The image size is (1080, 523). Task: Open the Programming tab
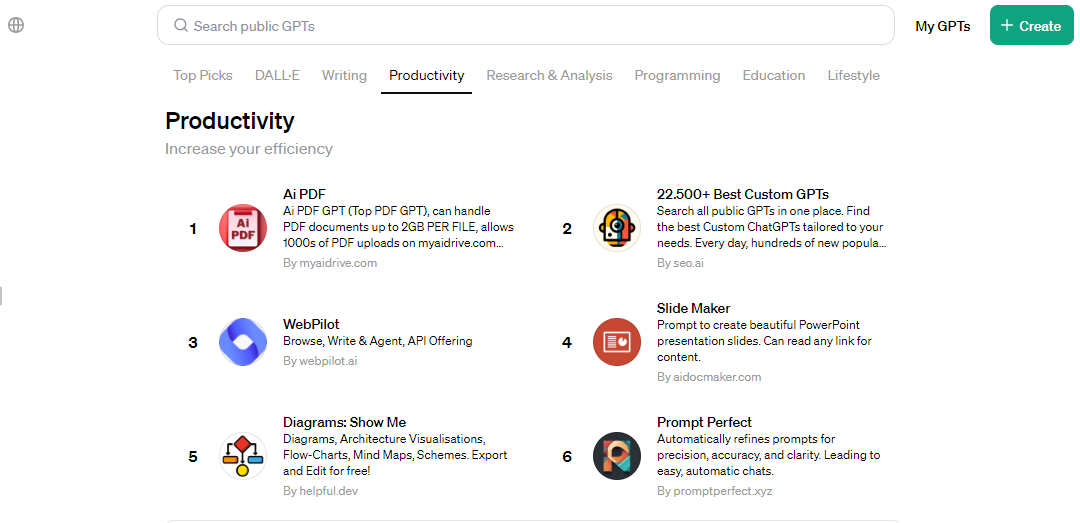677,75
